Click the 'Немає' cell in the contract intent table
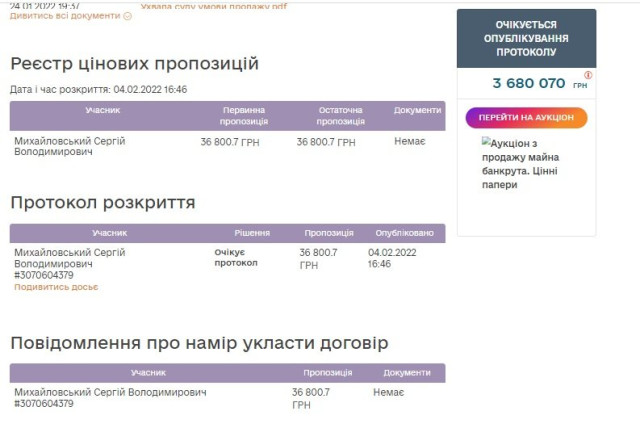640x428 pixels. (388, 393)
